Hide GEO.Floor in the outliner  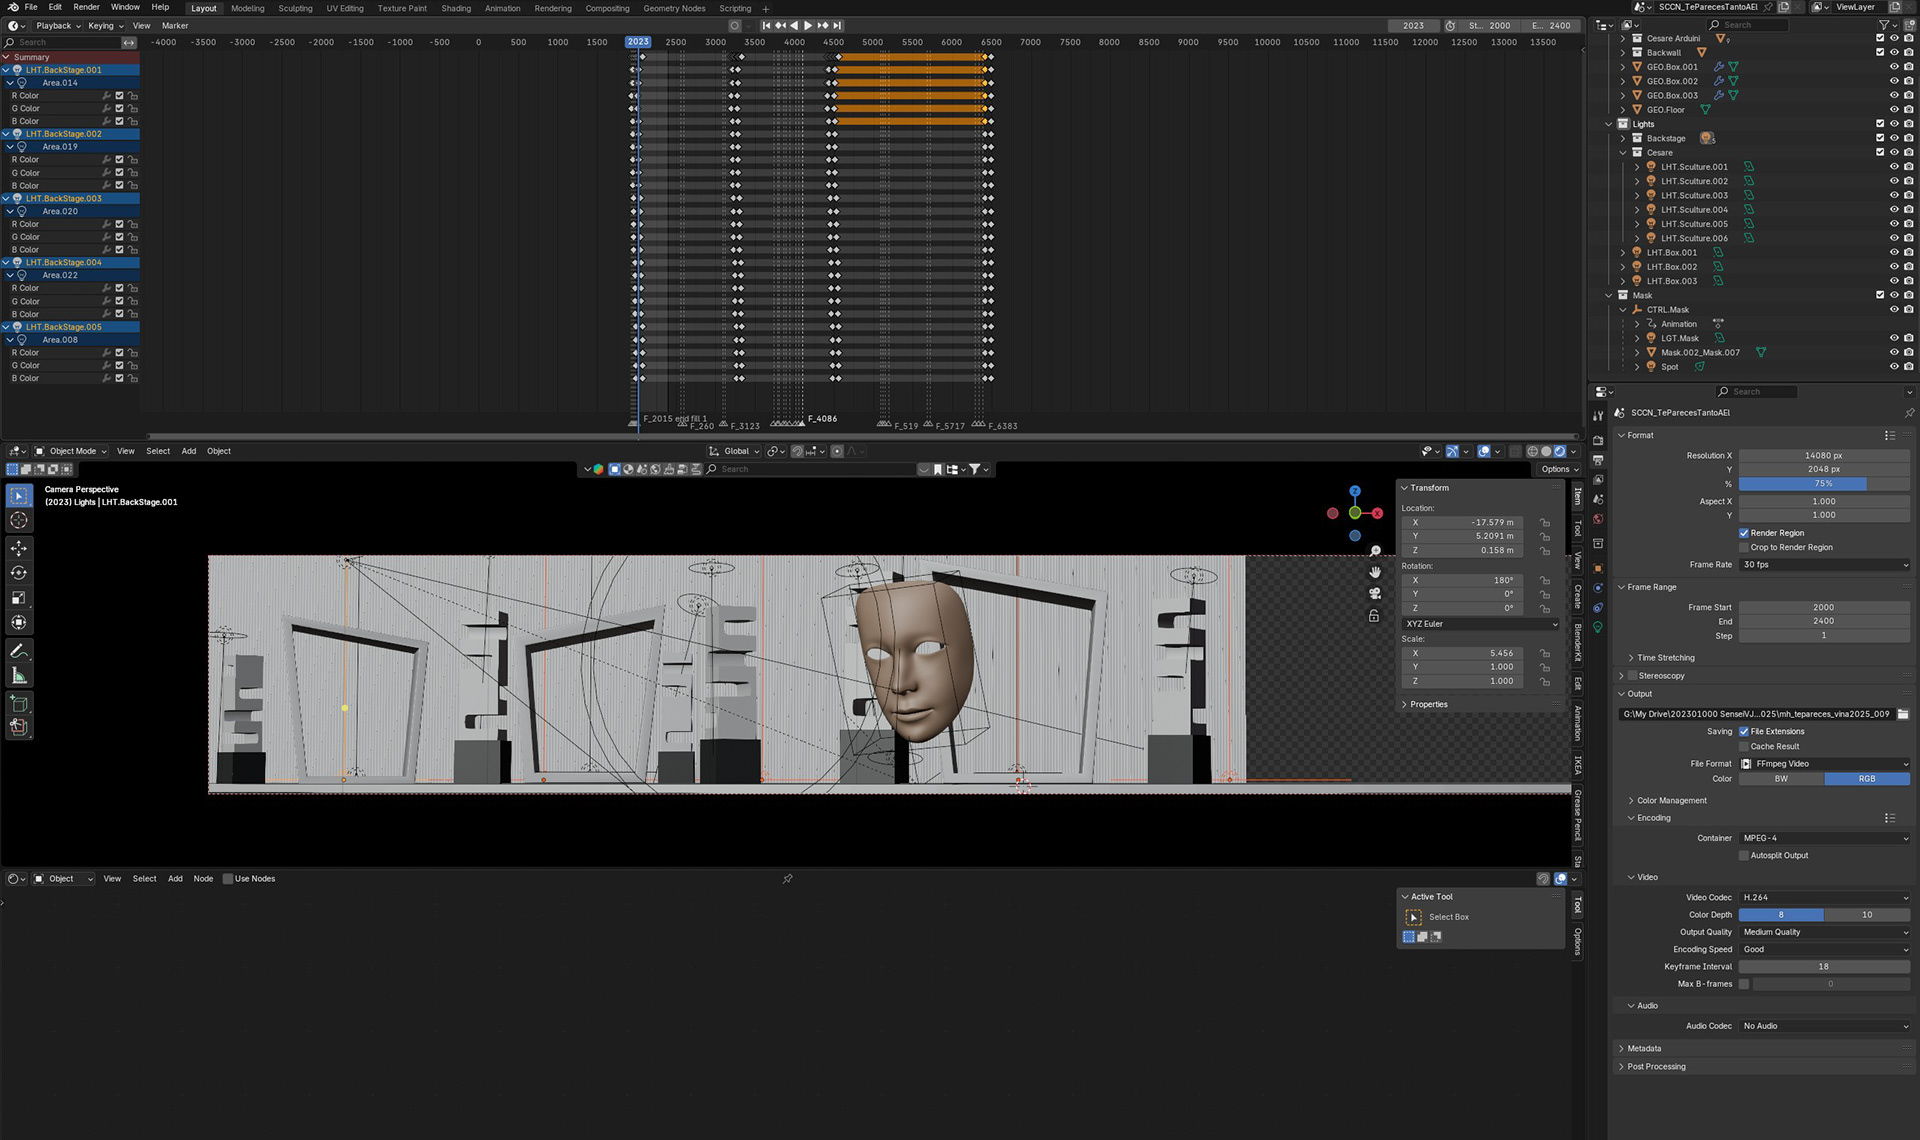(1893, 110)
